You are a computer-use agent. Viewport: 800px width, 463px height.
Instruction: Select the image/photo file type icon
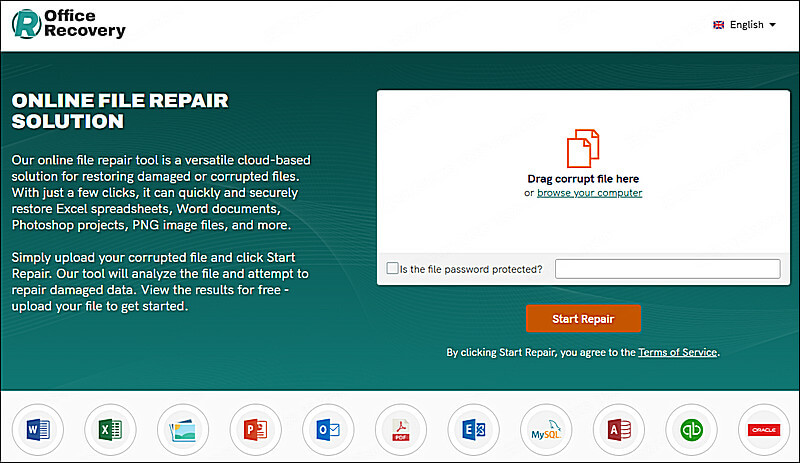[183, 429]
